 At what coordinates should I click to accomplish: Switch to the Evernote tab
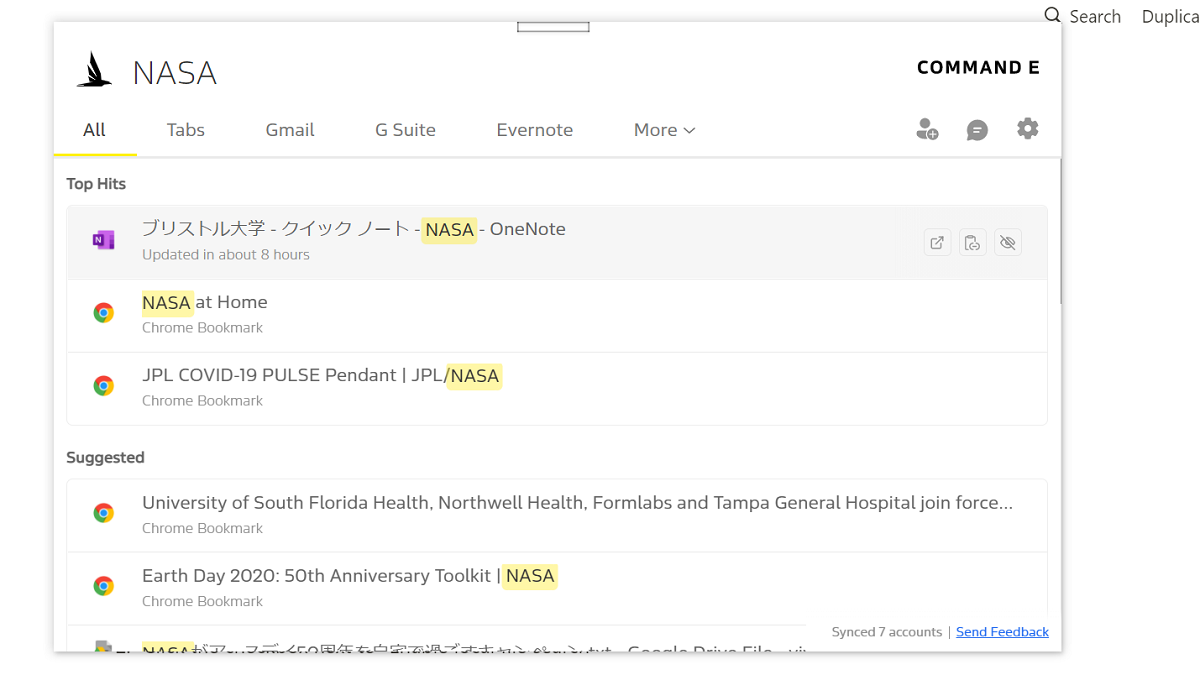click(535, 130)
